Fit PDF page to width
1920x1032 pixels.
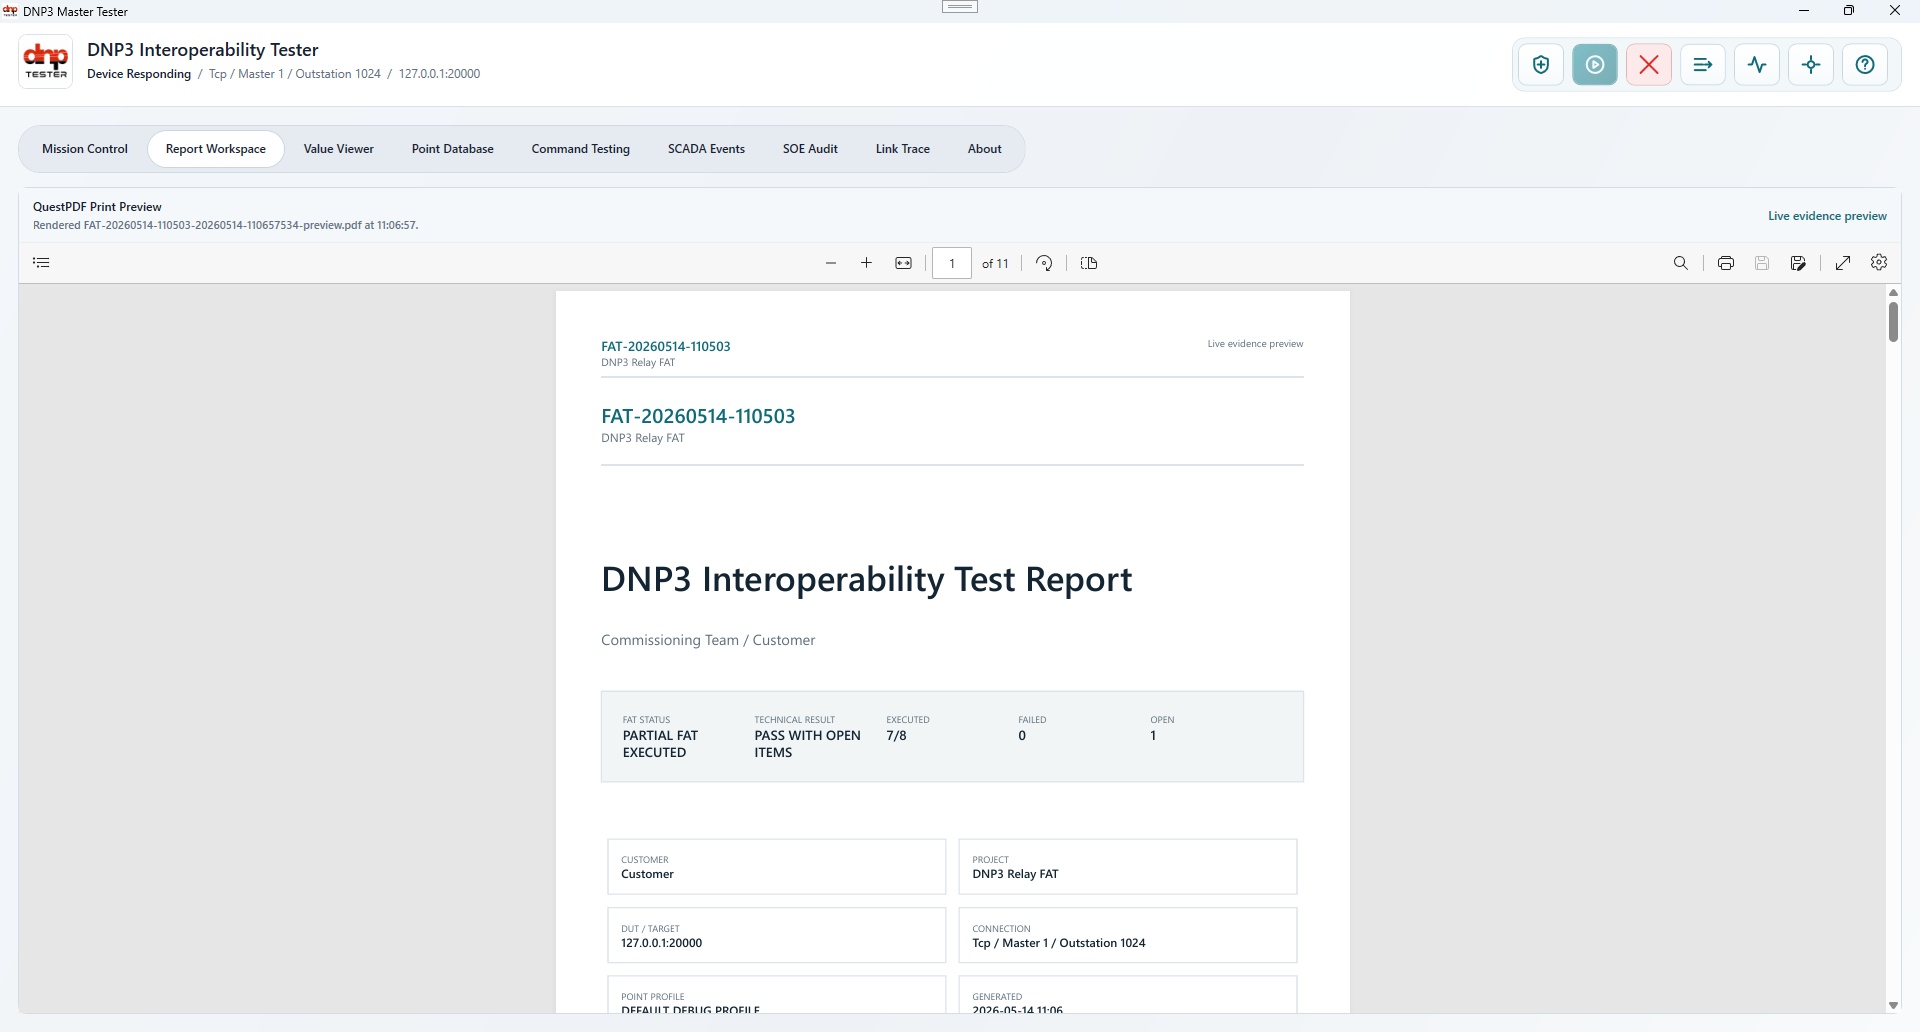pos(904,263)
